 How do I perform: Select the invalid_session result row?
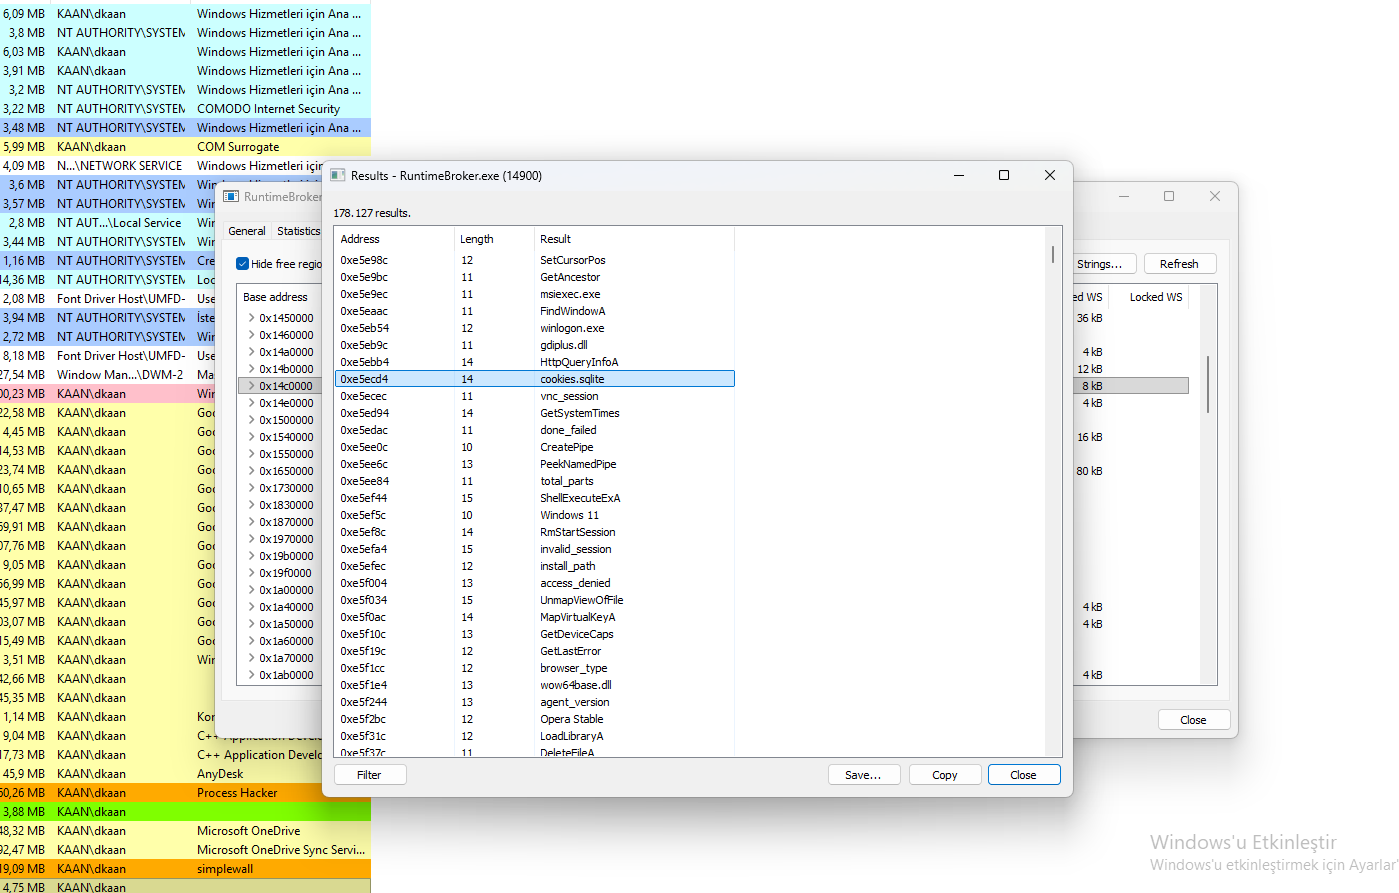(535, 549)
